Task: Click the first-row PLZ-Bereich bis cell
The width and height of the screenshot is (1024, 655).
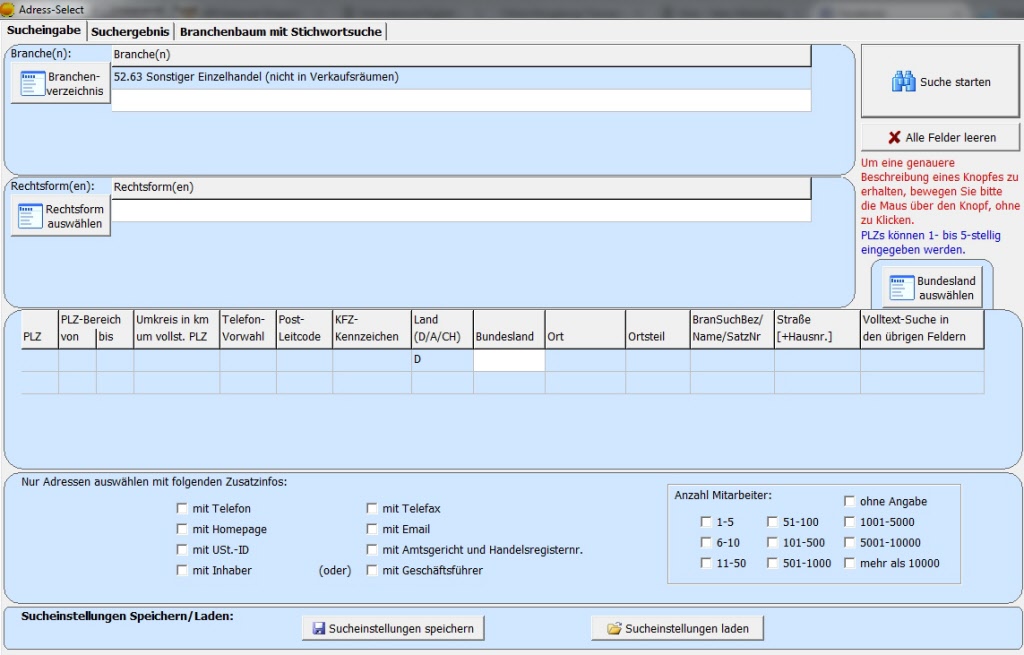Action: (115, 360)
